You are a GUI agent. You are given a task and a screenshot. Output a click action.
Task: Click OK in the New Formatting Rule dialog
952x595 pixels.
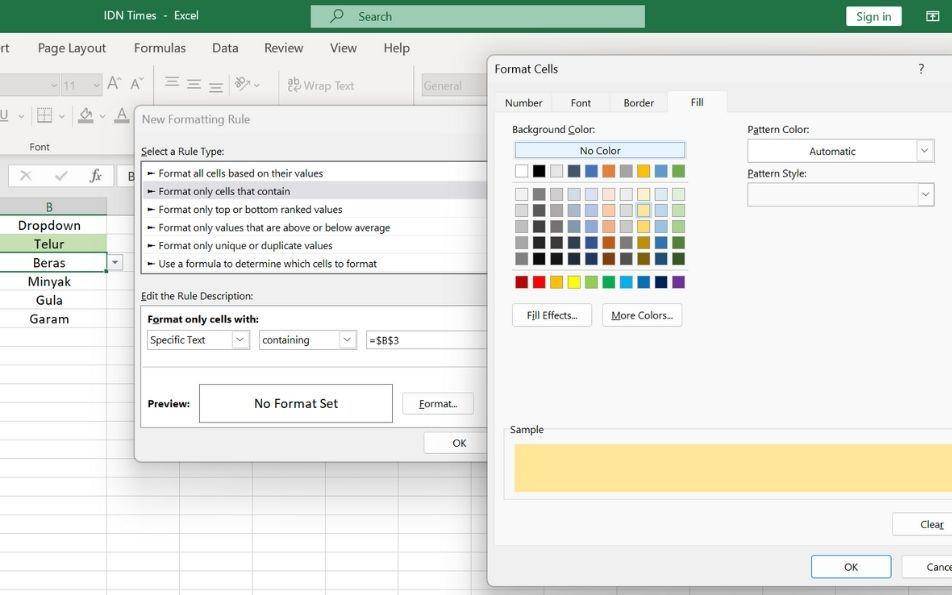tap(455, 443)
